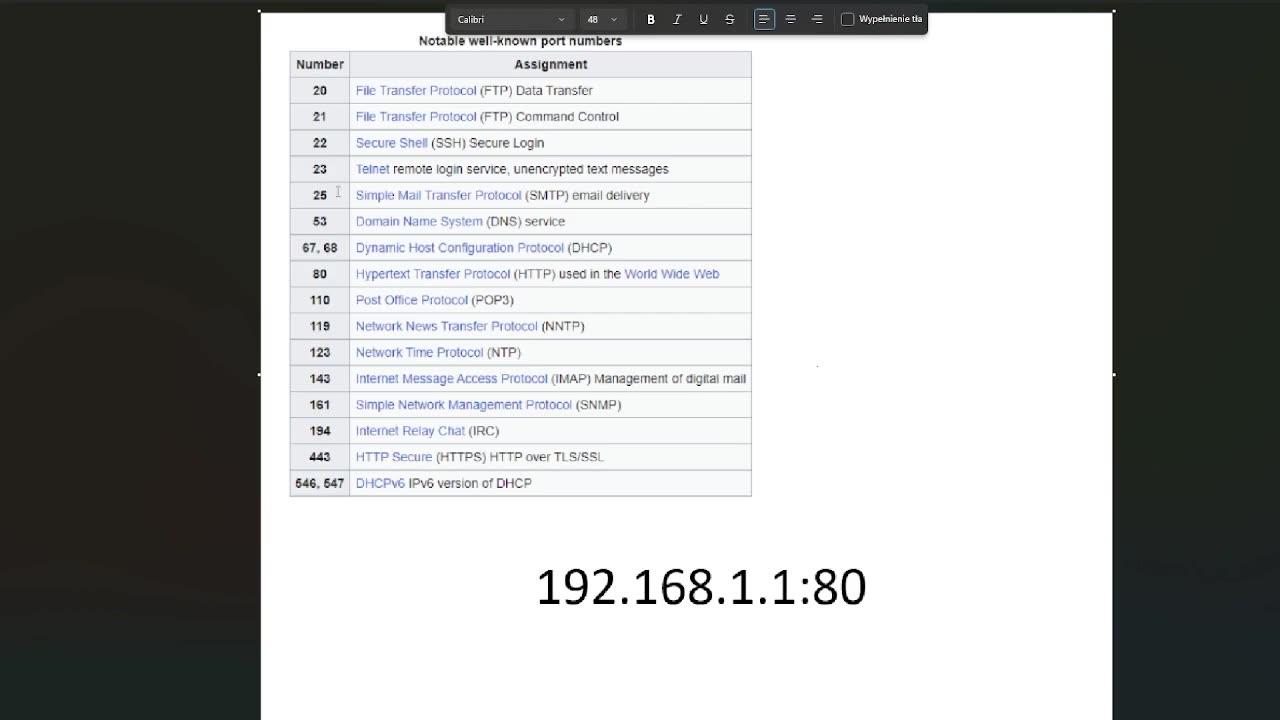Open File Transfer Protocol link in Command Control row
This screenshot has height=720, width=1280.
pos(416,116)
